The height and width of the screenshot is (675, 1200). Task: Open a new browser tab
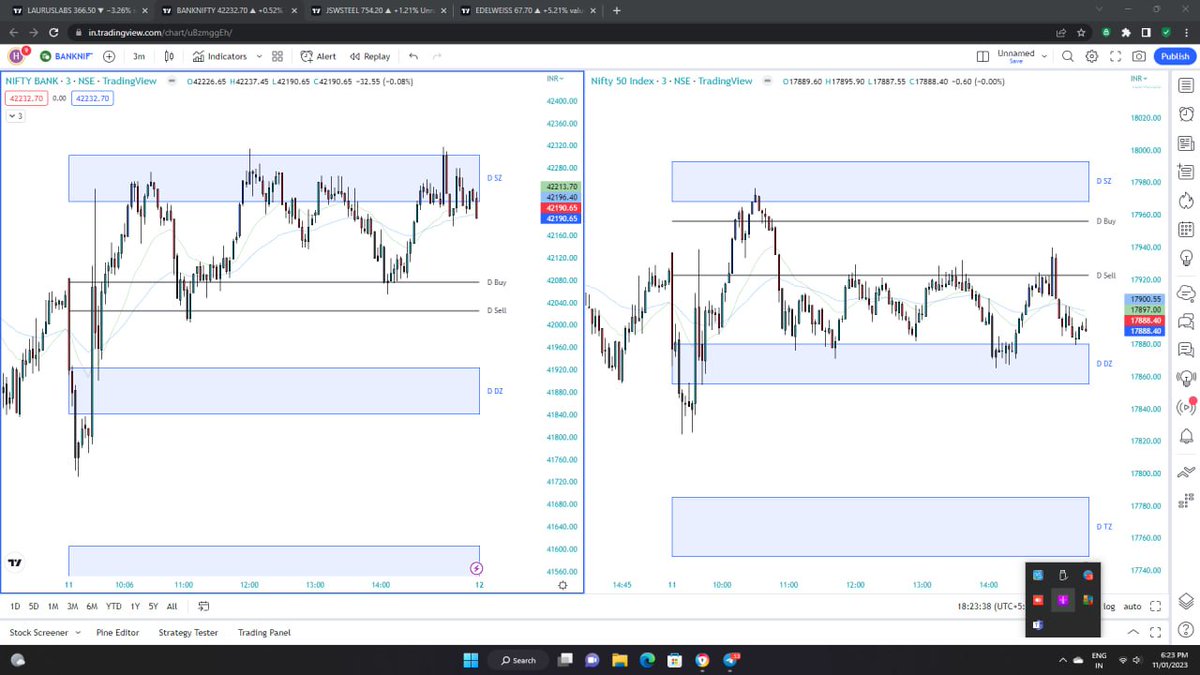(x=616, y=10)
